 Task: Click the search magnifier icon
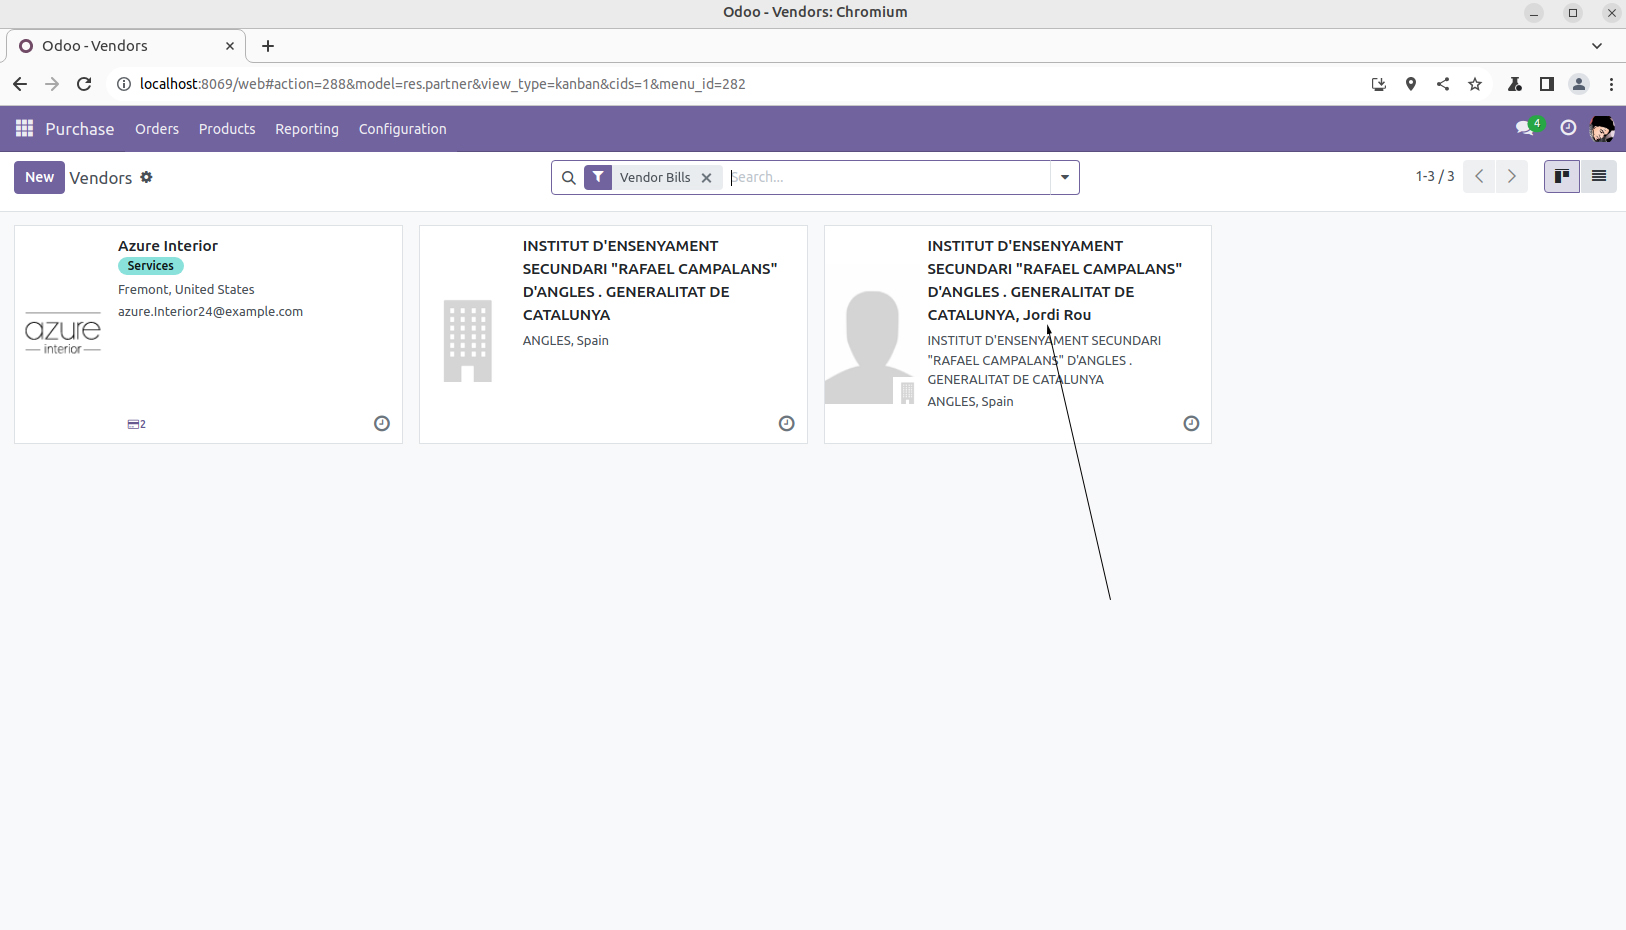(568, 178)
